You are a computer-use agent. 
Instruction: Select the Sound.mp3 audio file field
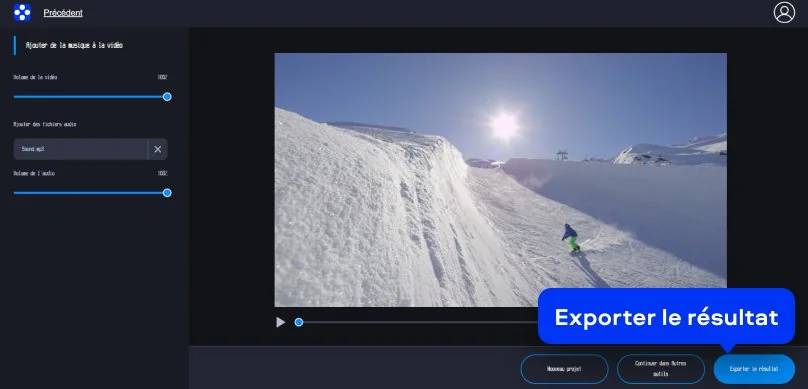tap(81, 149)
